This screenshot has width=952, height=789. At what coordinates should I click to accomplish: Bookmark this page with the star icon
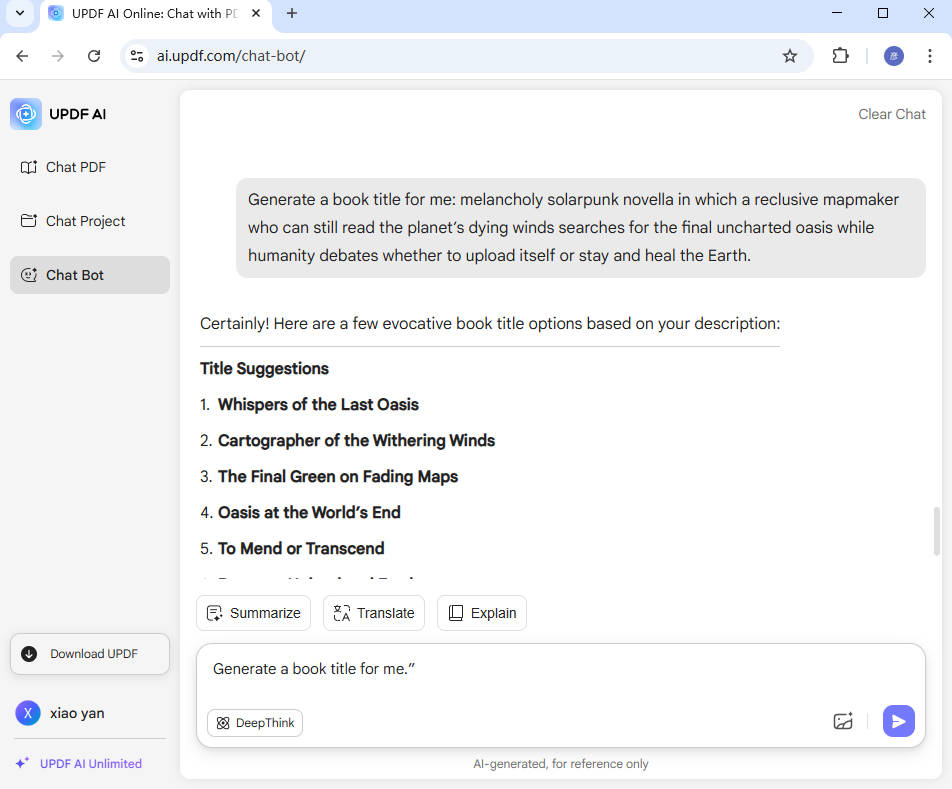[789, 56]
